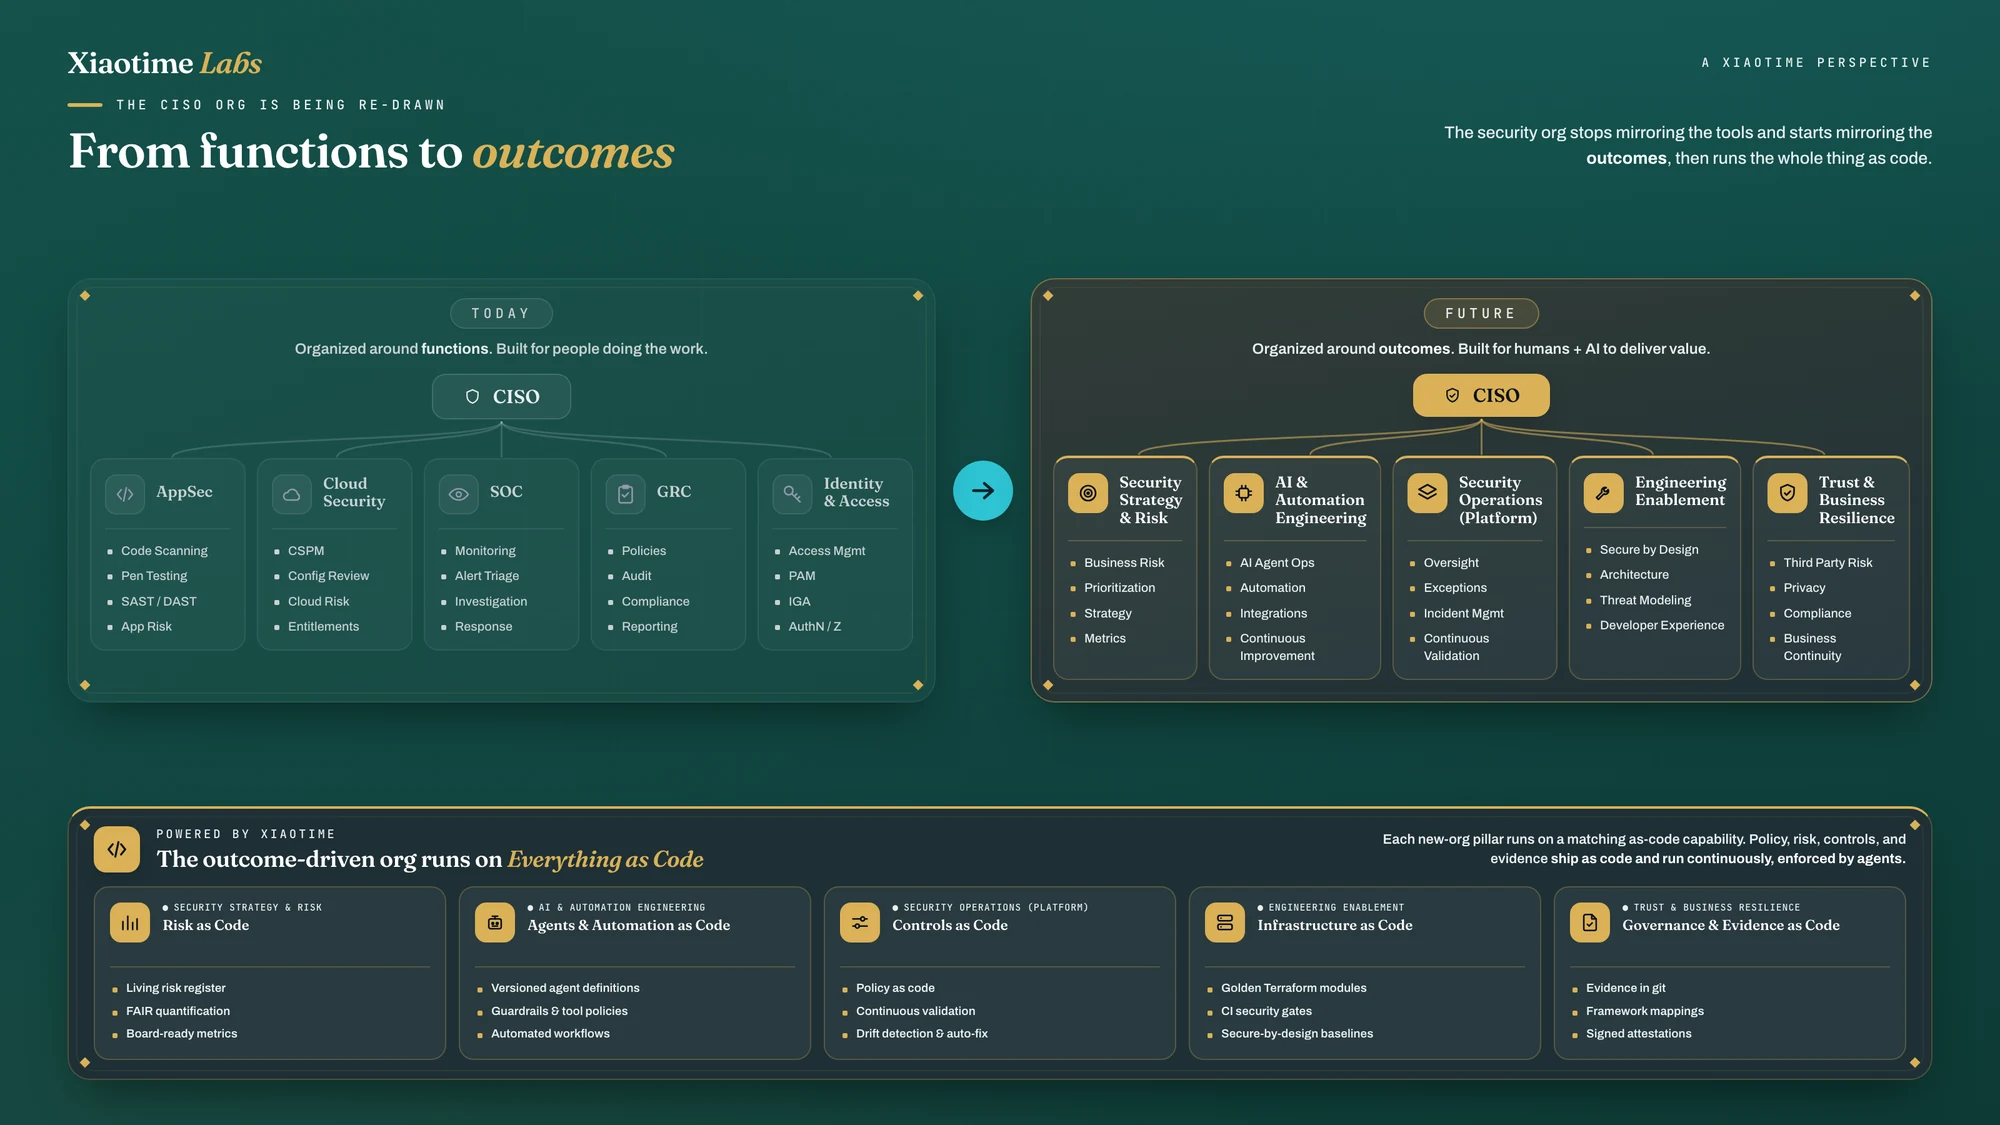The image size is (2000, 1125).
Task: Click 'Policies' under GRC
Action: coord(644,551)
